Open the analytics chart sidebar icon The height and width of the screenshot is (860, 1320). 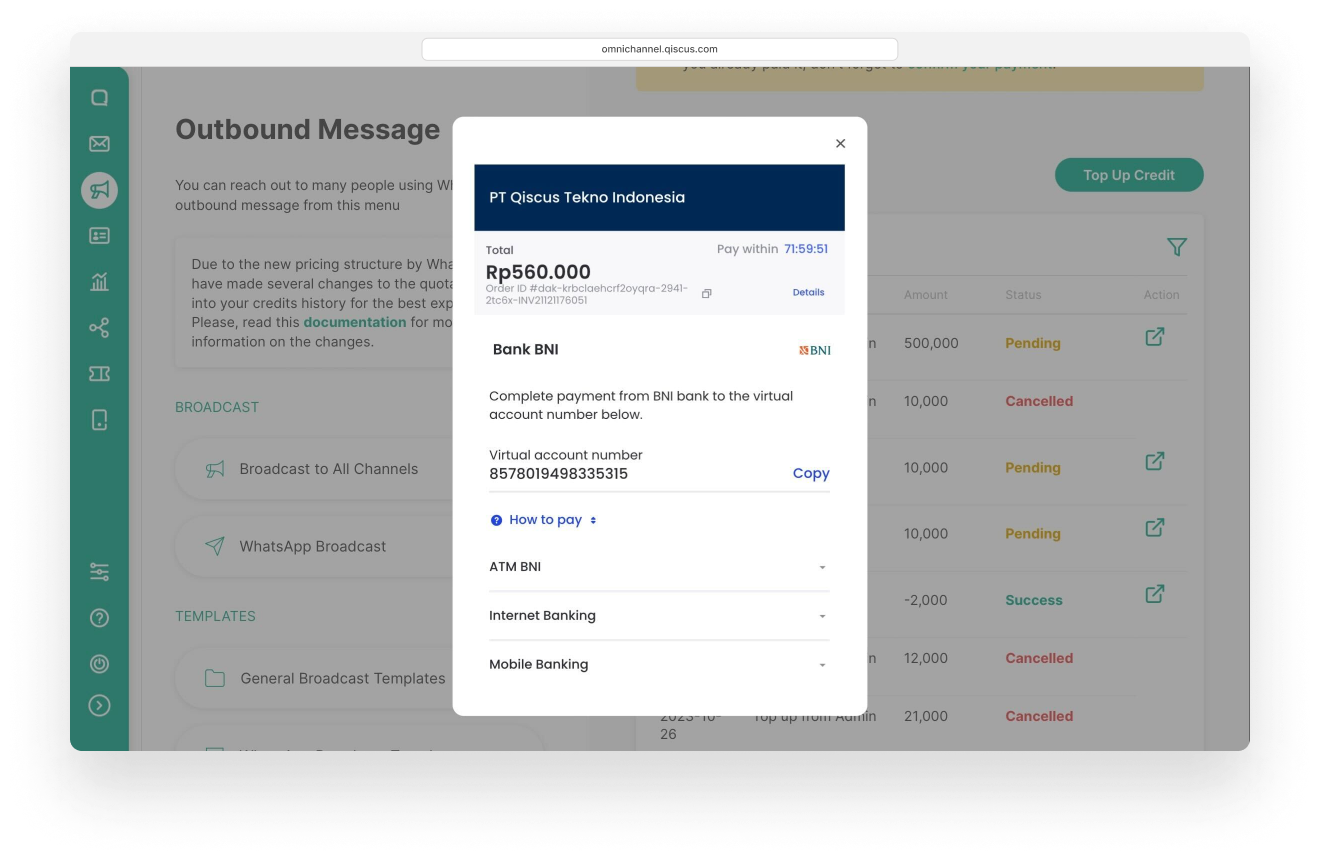click(99, 282)
